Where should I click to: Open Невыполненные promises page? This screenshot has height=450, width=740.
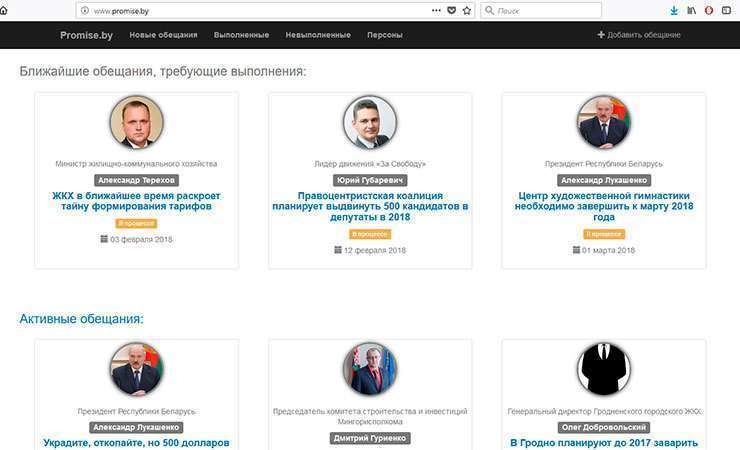(318, 35)
